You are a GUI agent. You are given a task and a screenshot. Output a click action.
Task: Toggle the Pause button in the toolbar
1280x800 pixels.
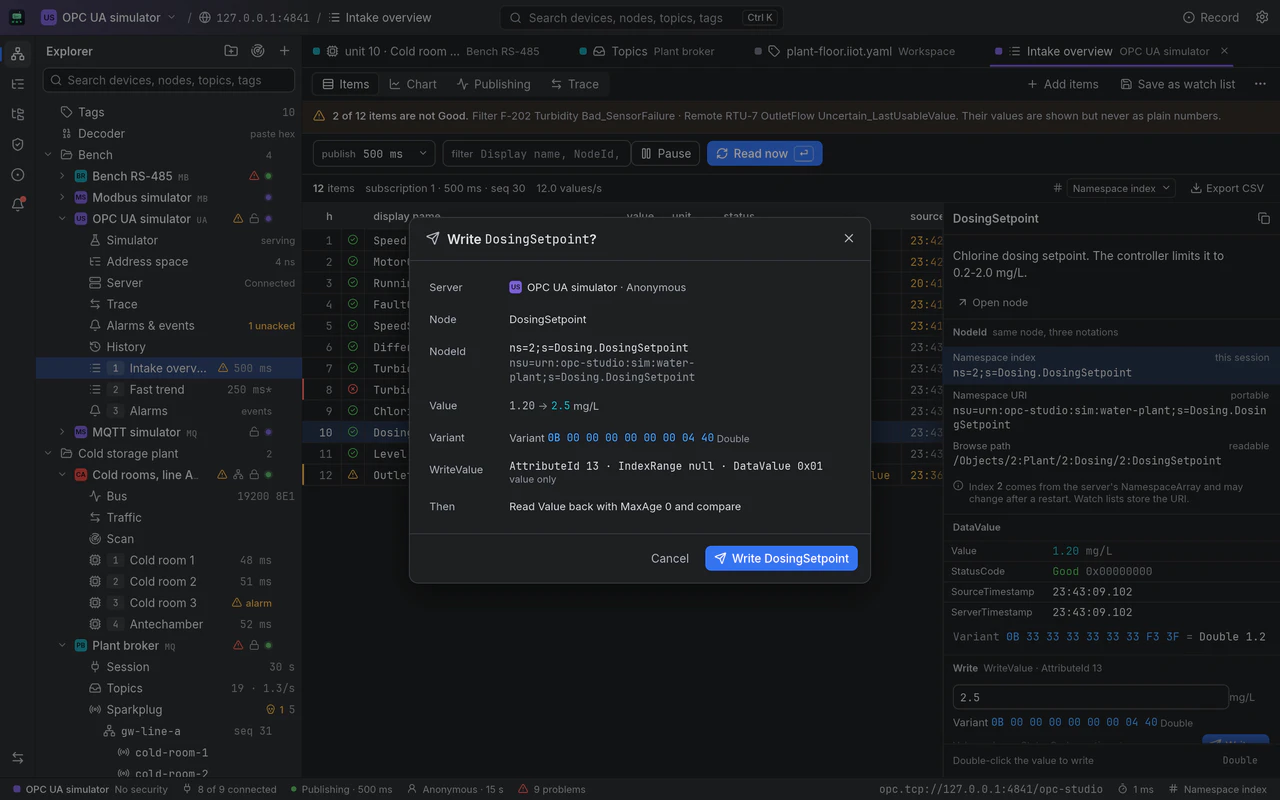pyautogui.click(x=666, y=153)
